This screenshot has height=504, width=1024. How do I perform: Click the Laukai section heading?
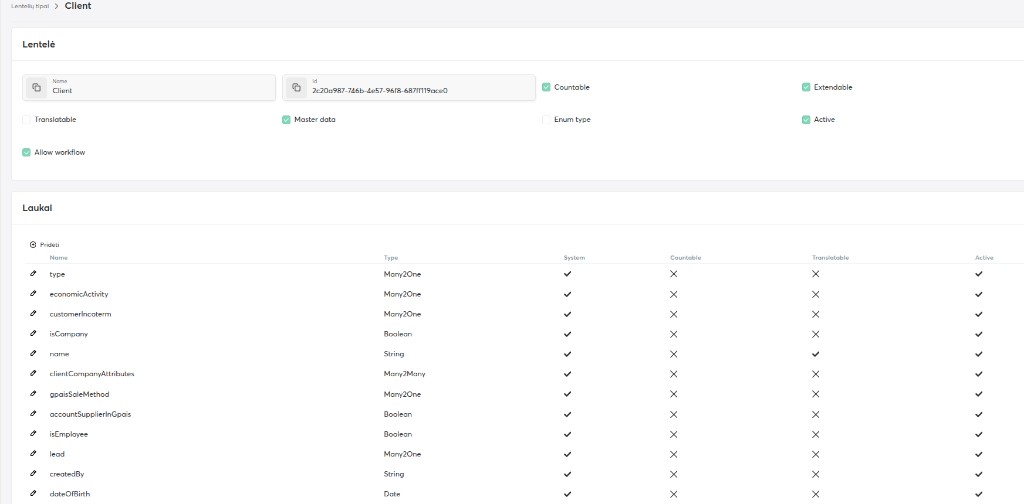[37, 208]
